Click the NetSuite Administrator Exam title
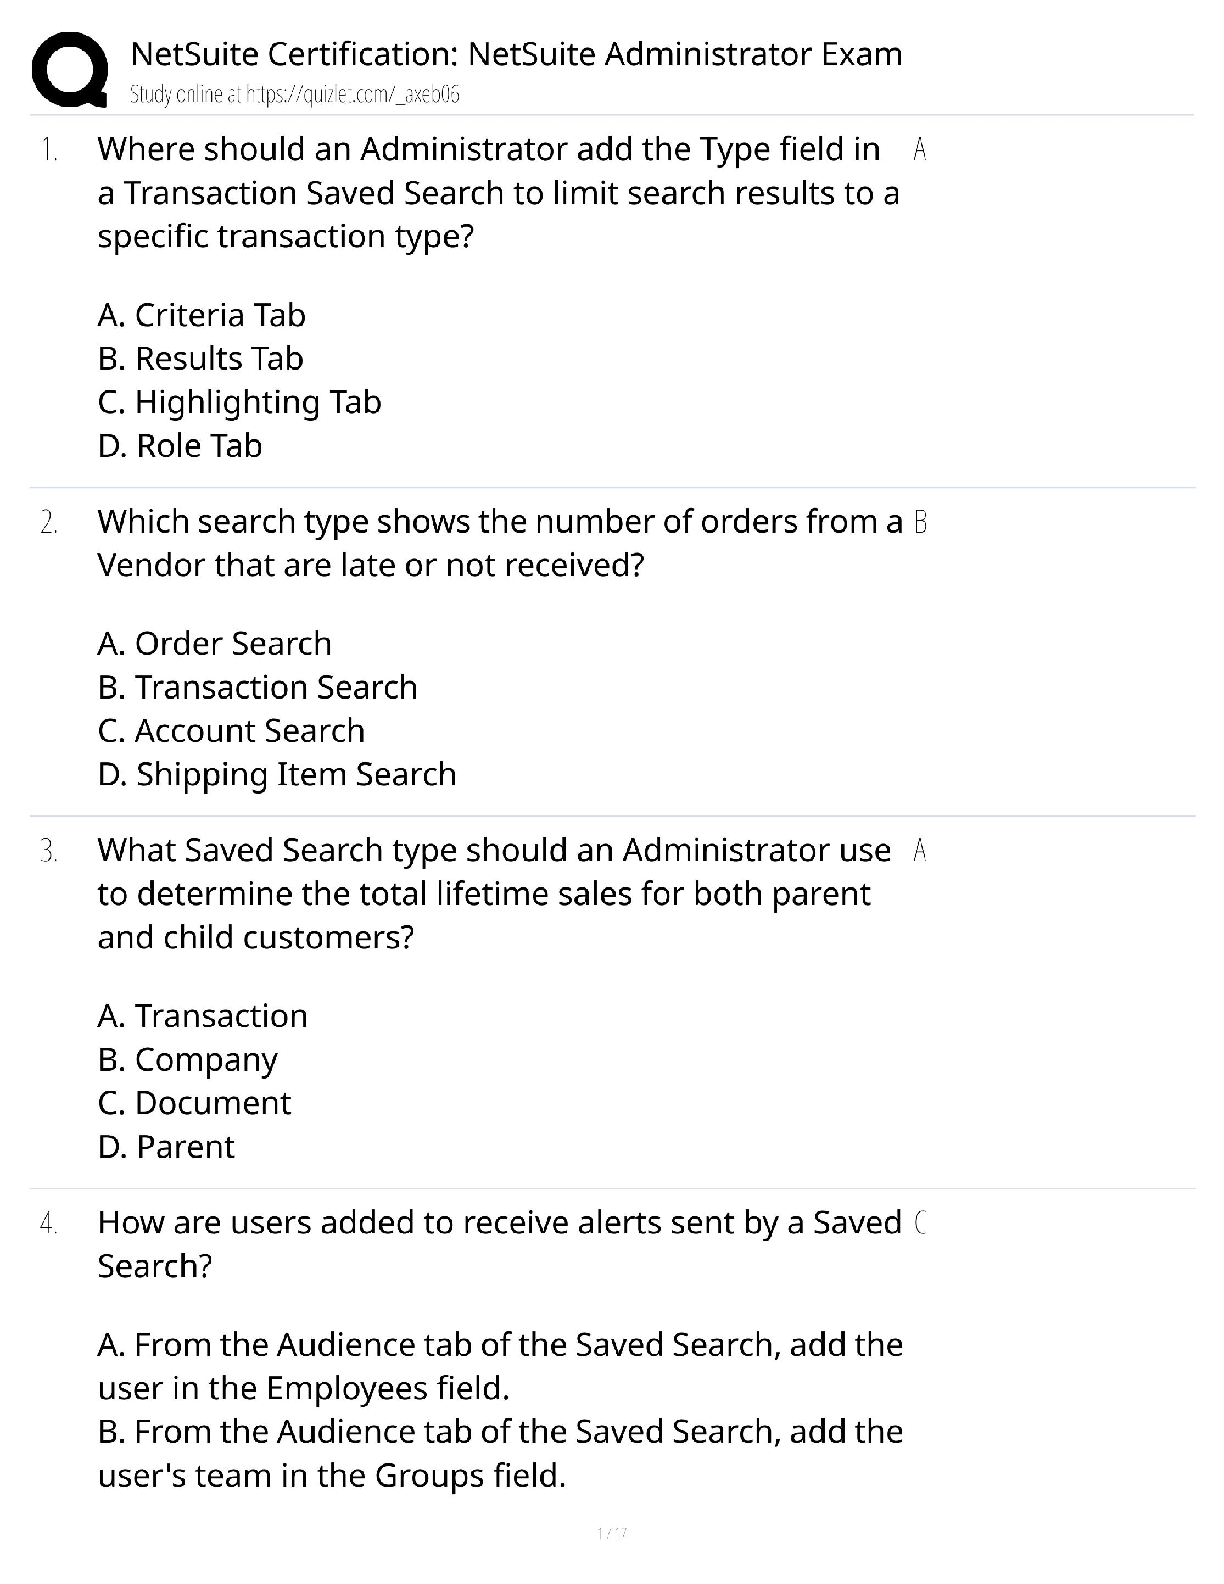The height and width of the screenshot is (1584, 1224). point(516,53)
